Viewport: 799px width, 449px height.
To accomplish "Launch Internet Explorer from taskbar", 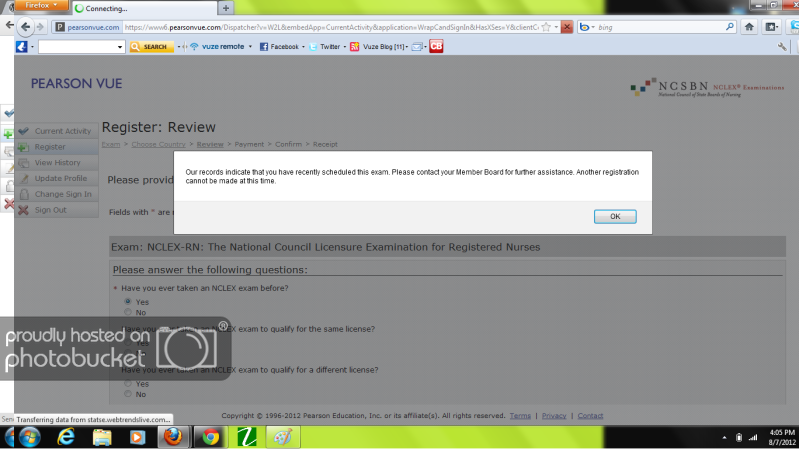I will pyautogui.click(x=66, y=437).
